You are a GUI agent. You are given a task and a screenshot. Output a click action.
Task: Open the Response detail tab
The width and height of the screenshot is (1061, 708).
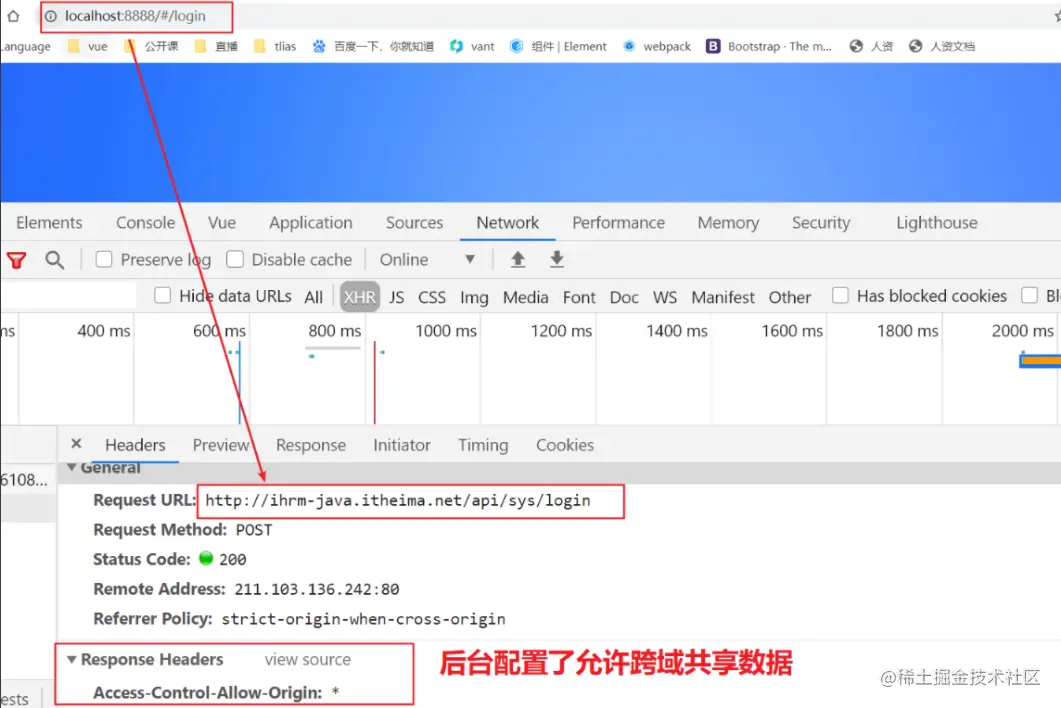[311, 445]
